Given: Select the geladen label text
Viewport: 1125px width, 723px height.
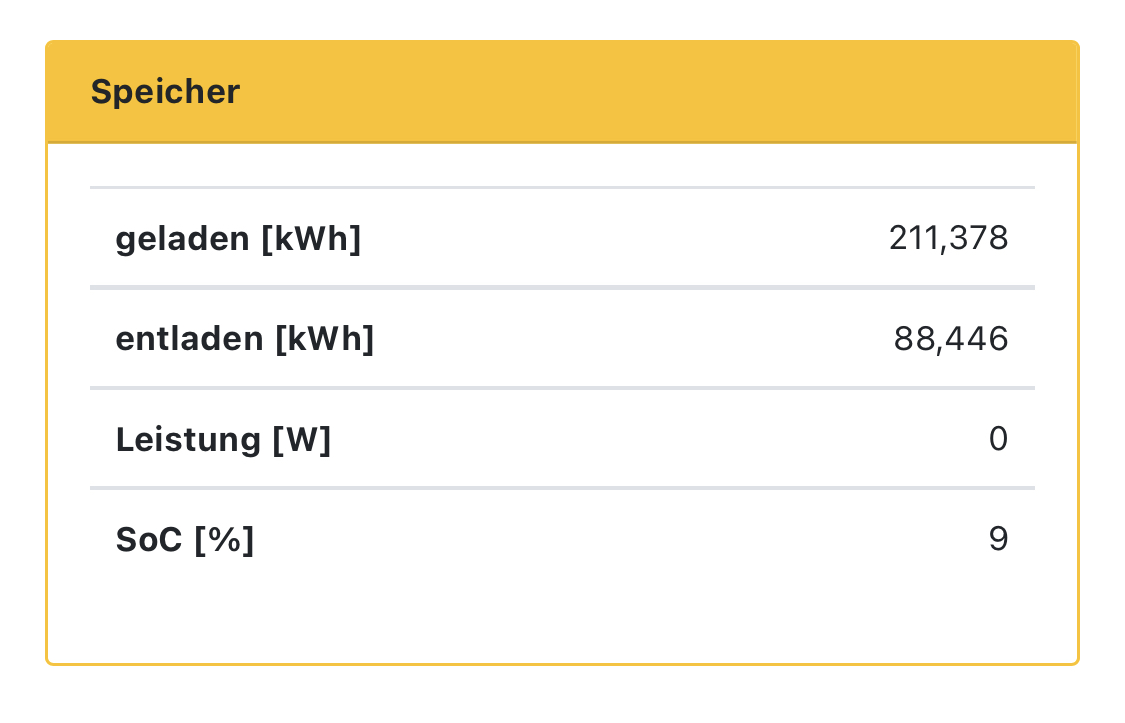Looking at the screenshot, I should point(184,239).
